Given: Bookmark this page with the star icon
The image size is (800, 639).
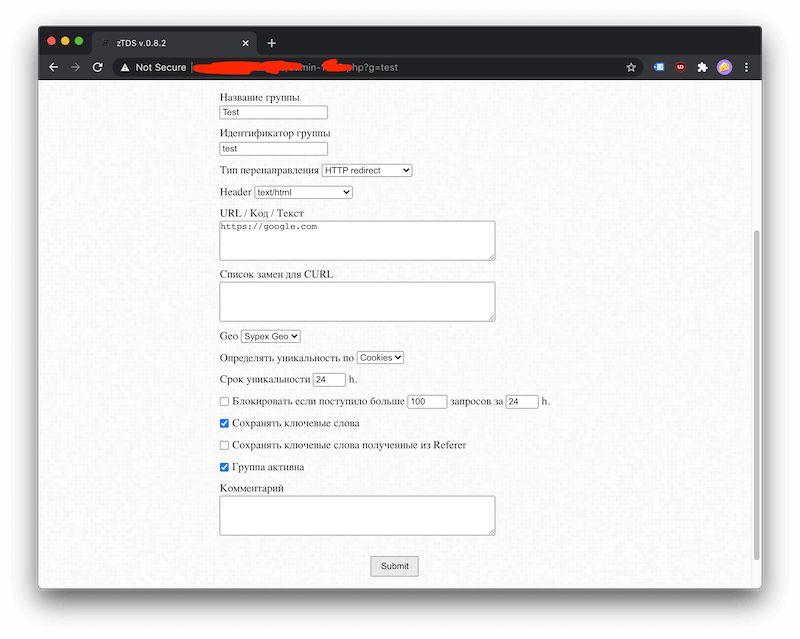Looking at the screenshot, I should coord(631,67).
